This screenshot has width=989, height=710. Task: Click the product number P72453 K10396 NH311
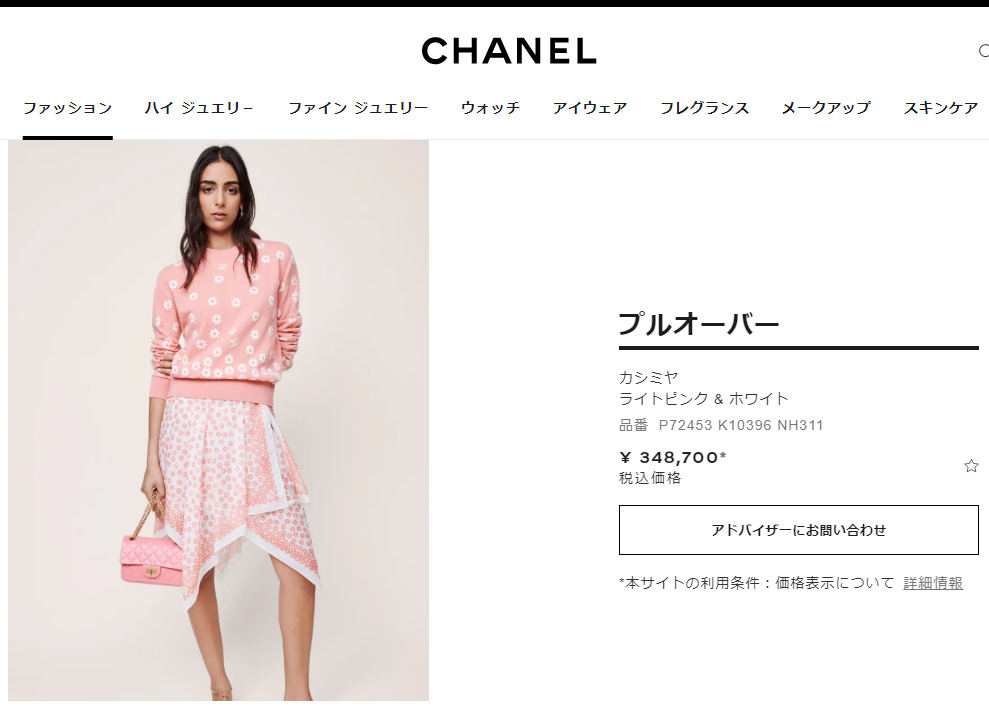coord(741,426)
